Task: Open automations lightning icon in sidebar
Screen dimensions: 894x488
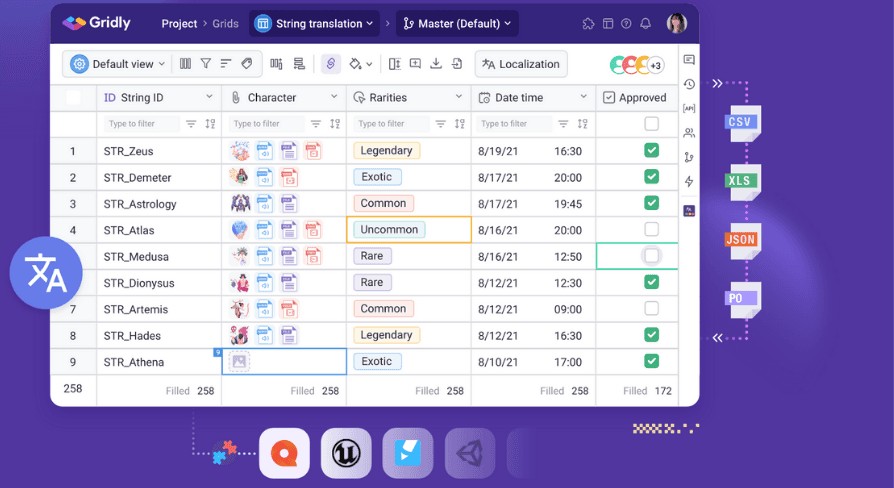Action: (x=689, y=182)
